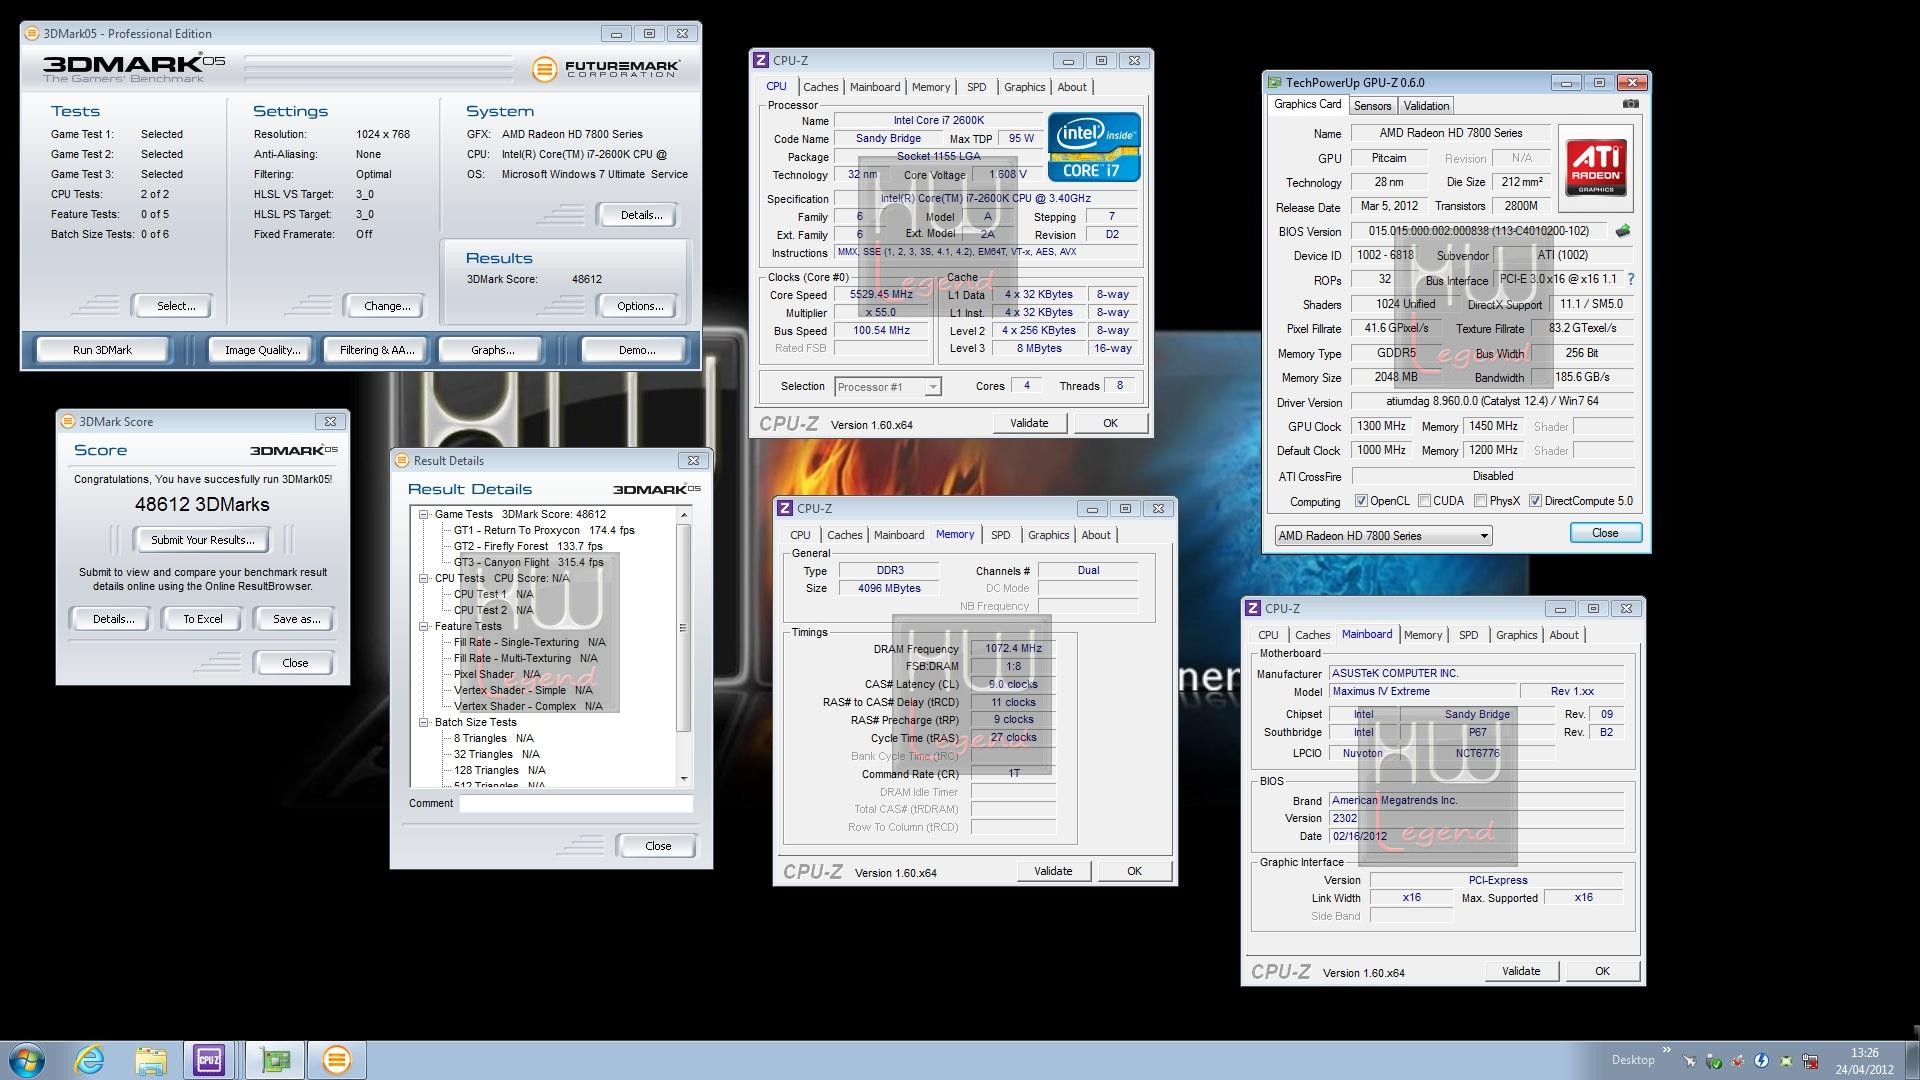Viewport: 1920px width, 1080px height.
Task: Click Close button in GPU-Z window
Action: pyautogui.click(x=1605, y=533)
